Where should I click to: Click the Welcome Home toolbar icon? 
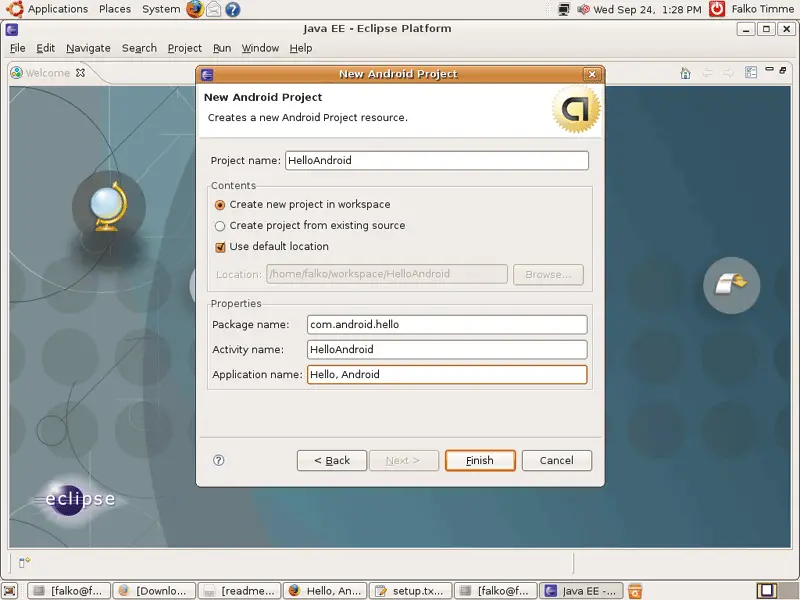(685, 73)
